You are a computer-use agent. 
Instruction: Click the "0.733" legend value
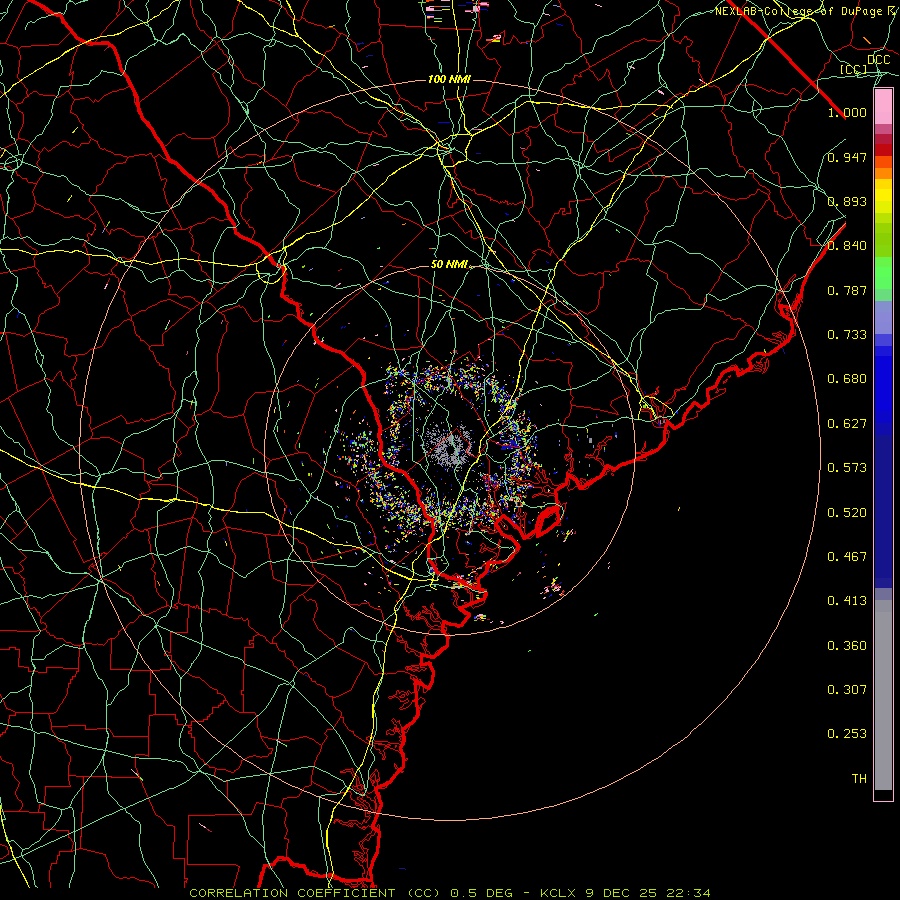tap(847, 335)
